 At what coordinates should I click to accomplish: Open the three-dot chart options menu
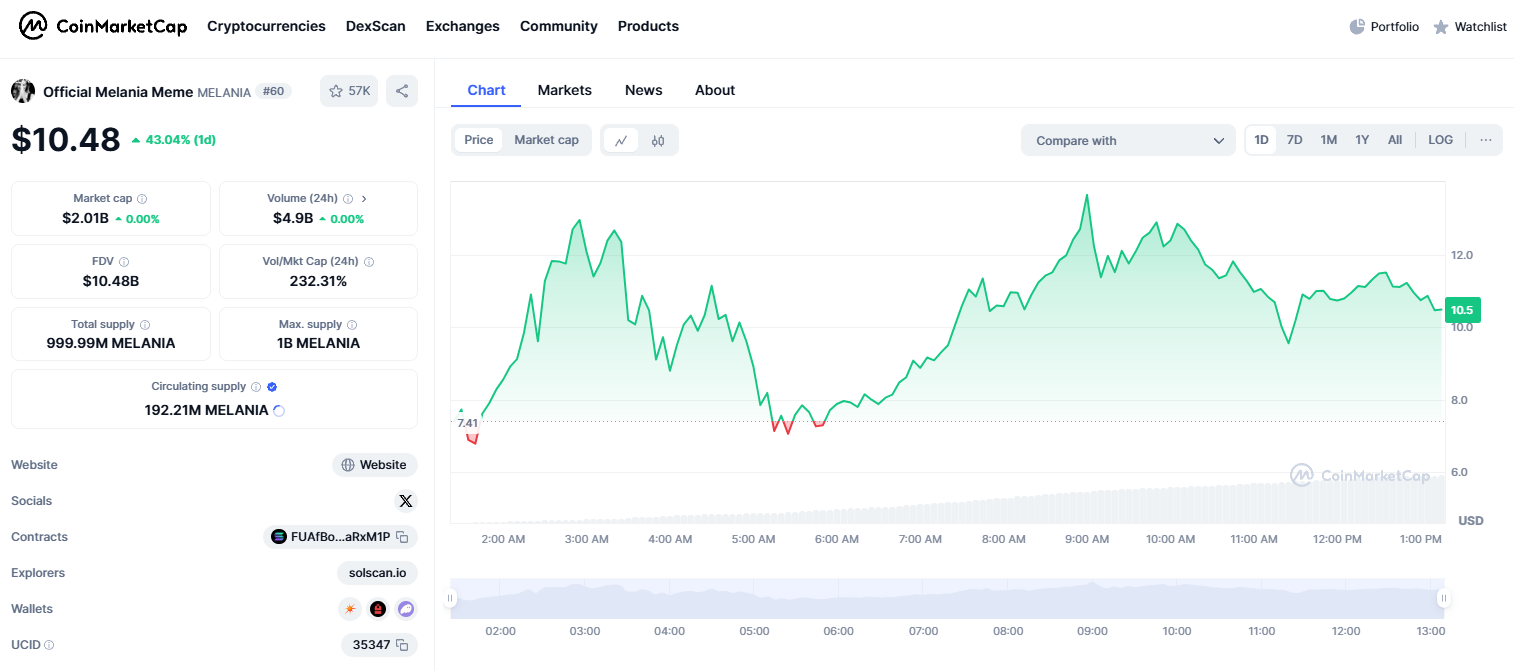pos(1485,140)
